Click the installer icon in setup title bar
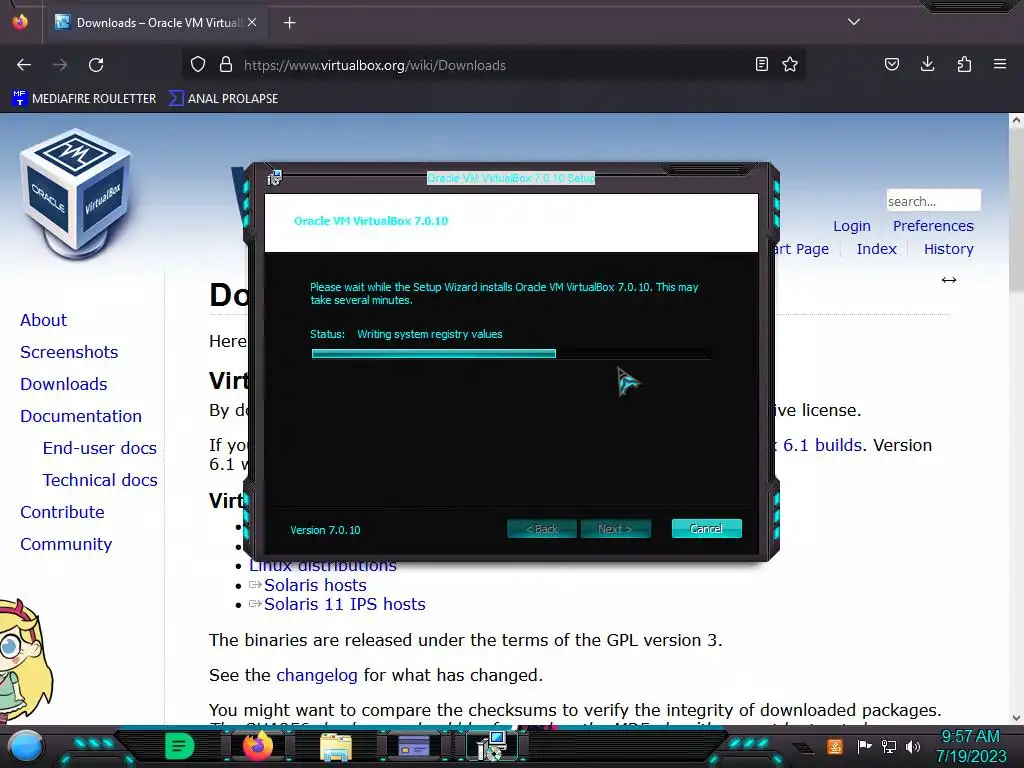This screenshot has width=1024, height=768. [274, 178]
